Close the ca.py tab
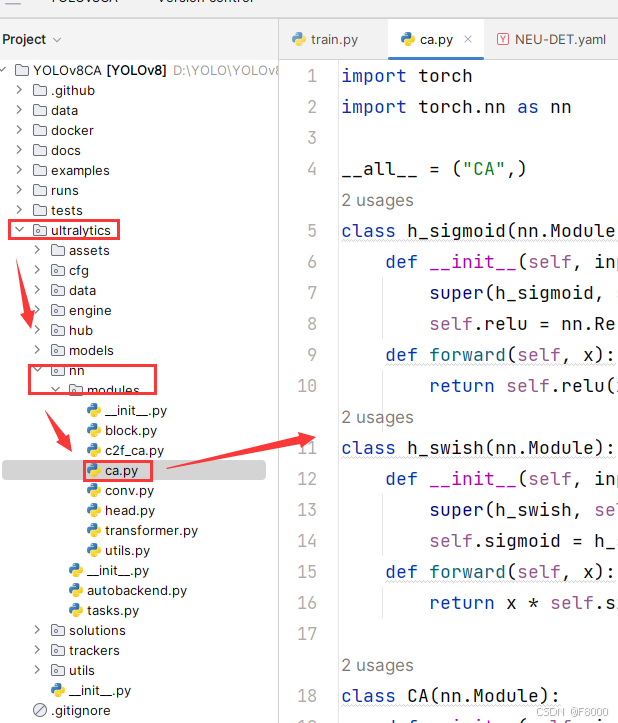Image resolution: width=618 pixels, height=723 pixels. [468, 39]
